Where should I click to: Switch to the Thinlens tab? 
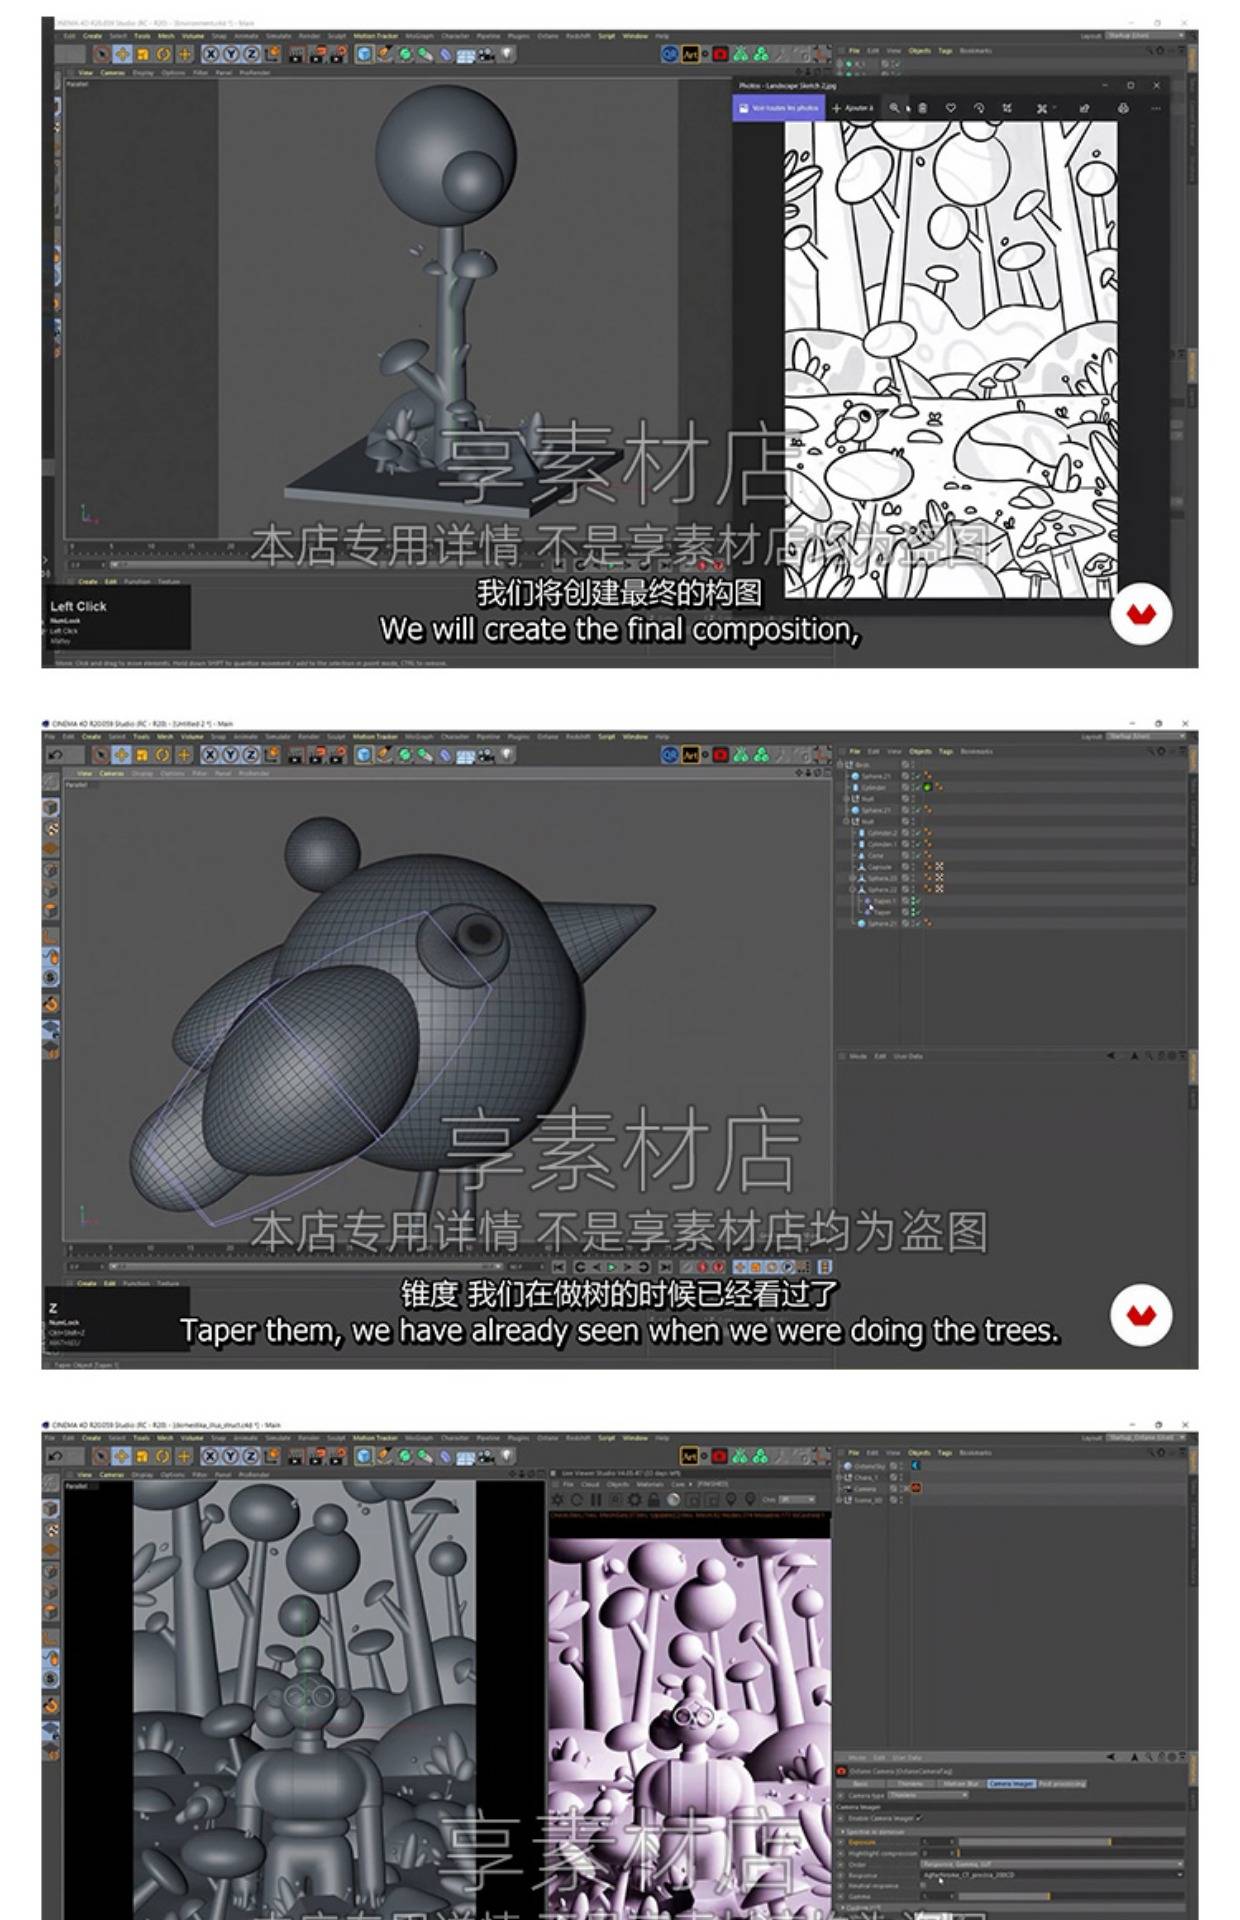pos(910,1784)
